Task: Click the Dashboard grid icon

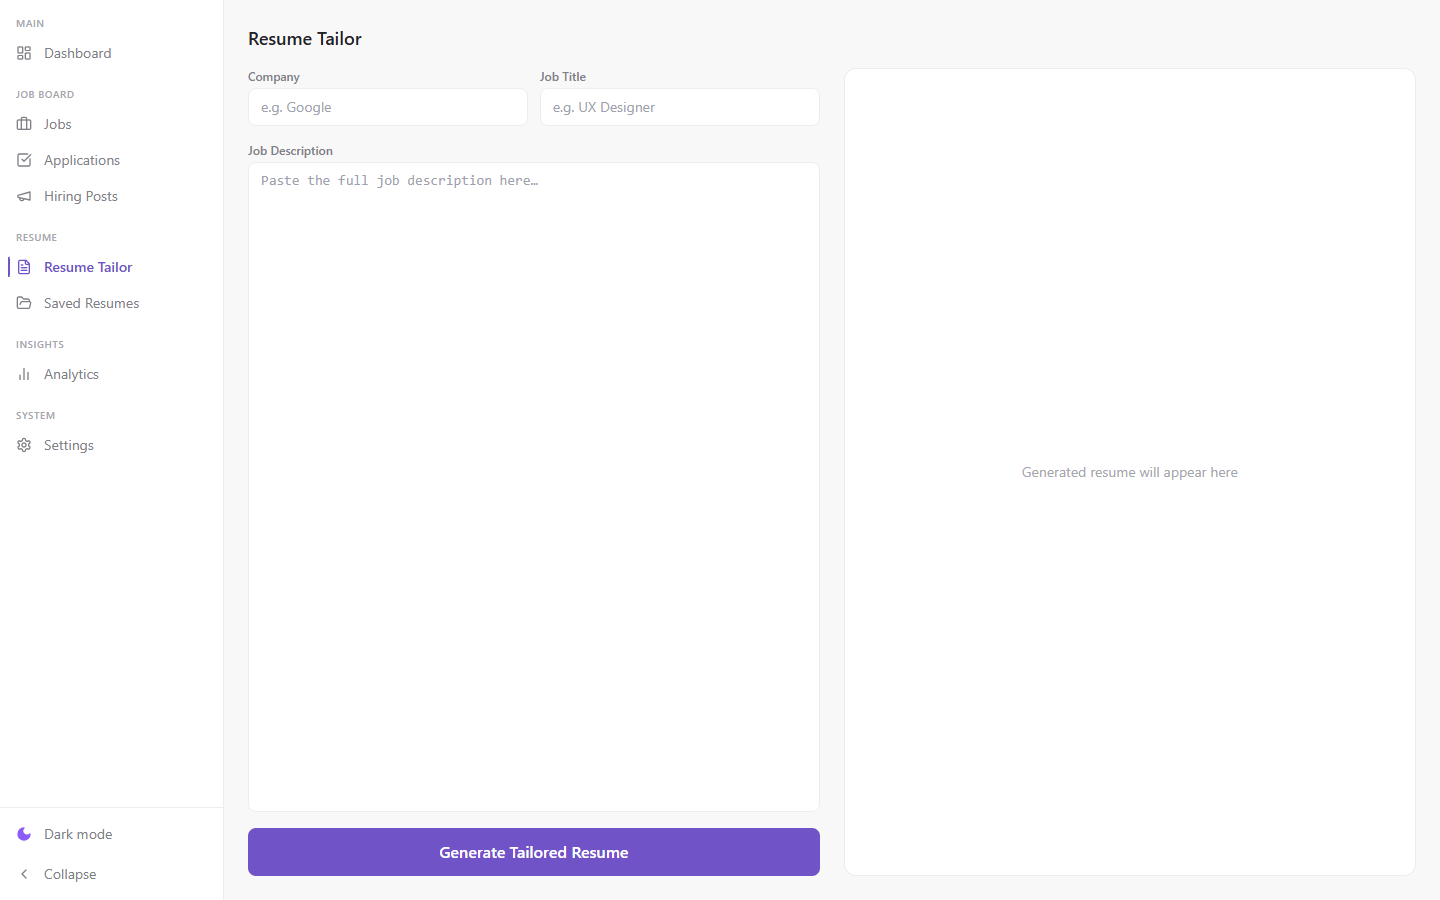Action: (24, 53)
